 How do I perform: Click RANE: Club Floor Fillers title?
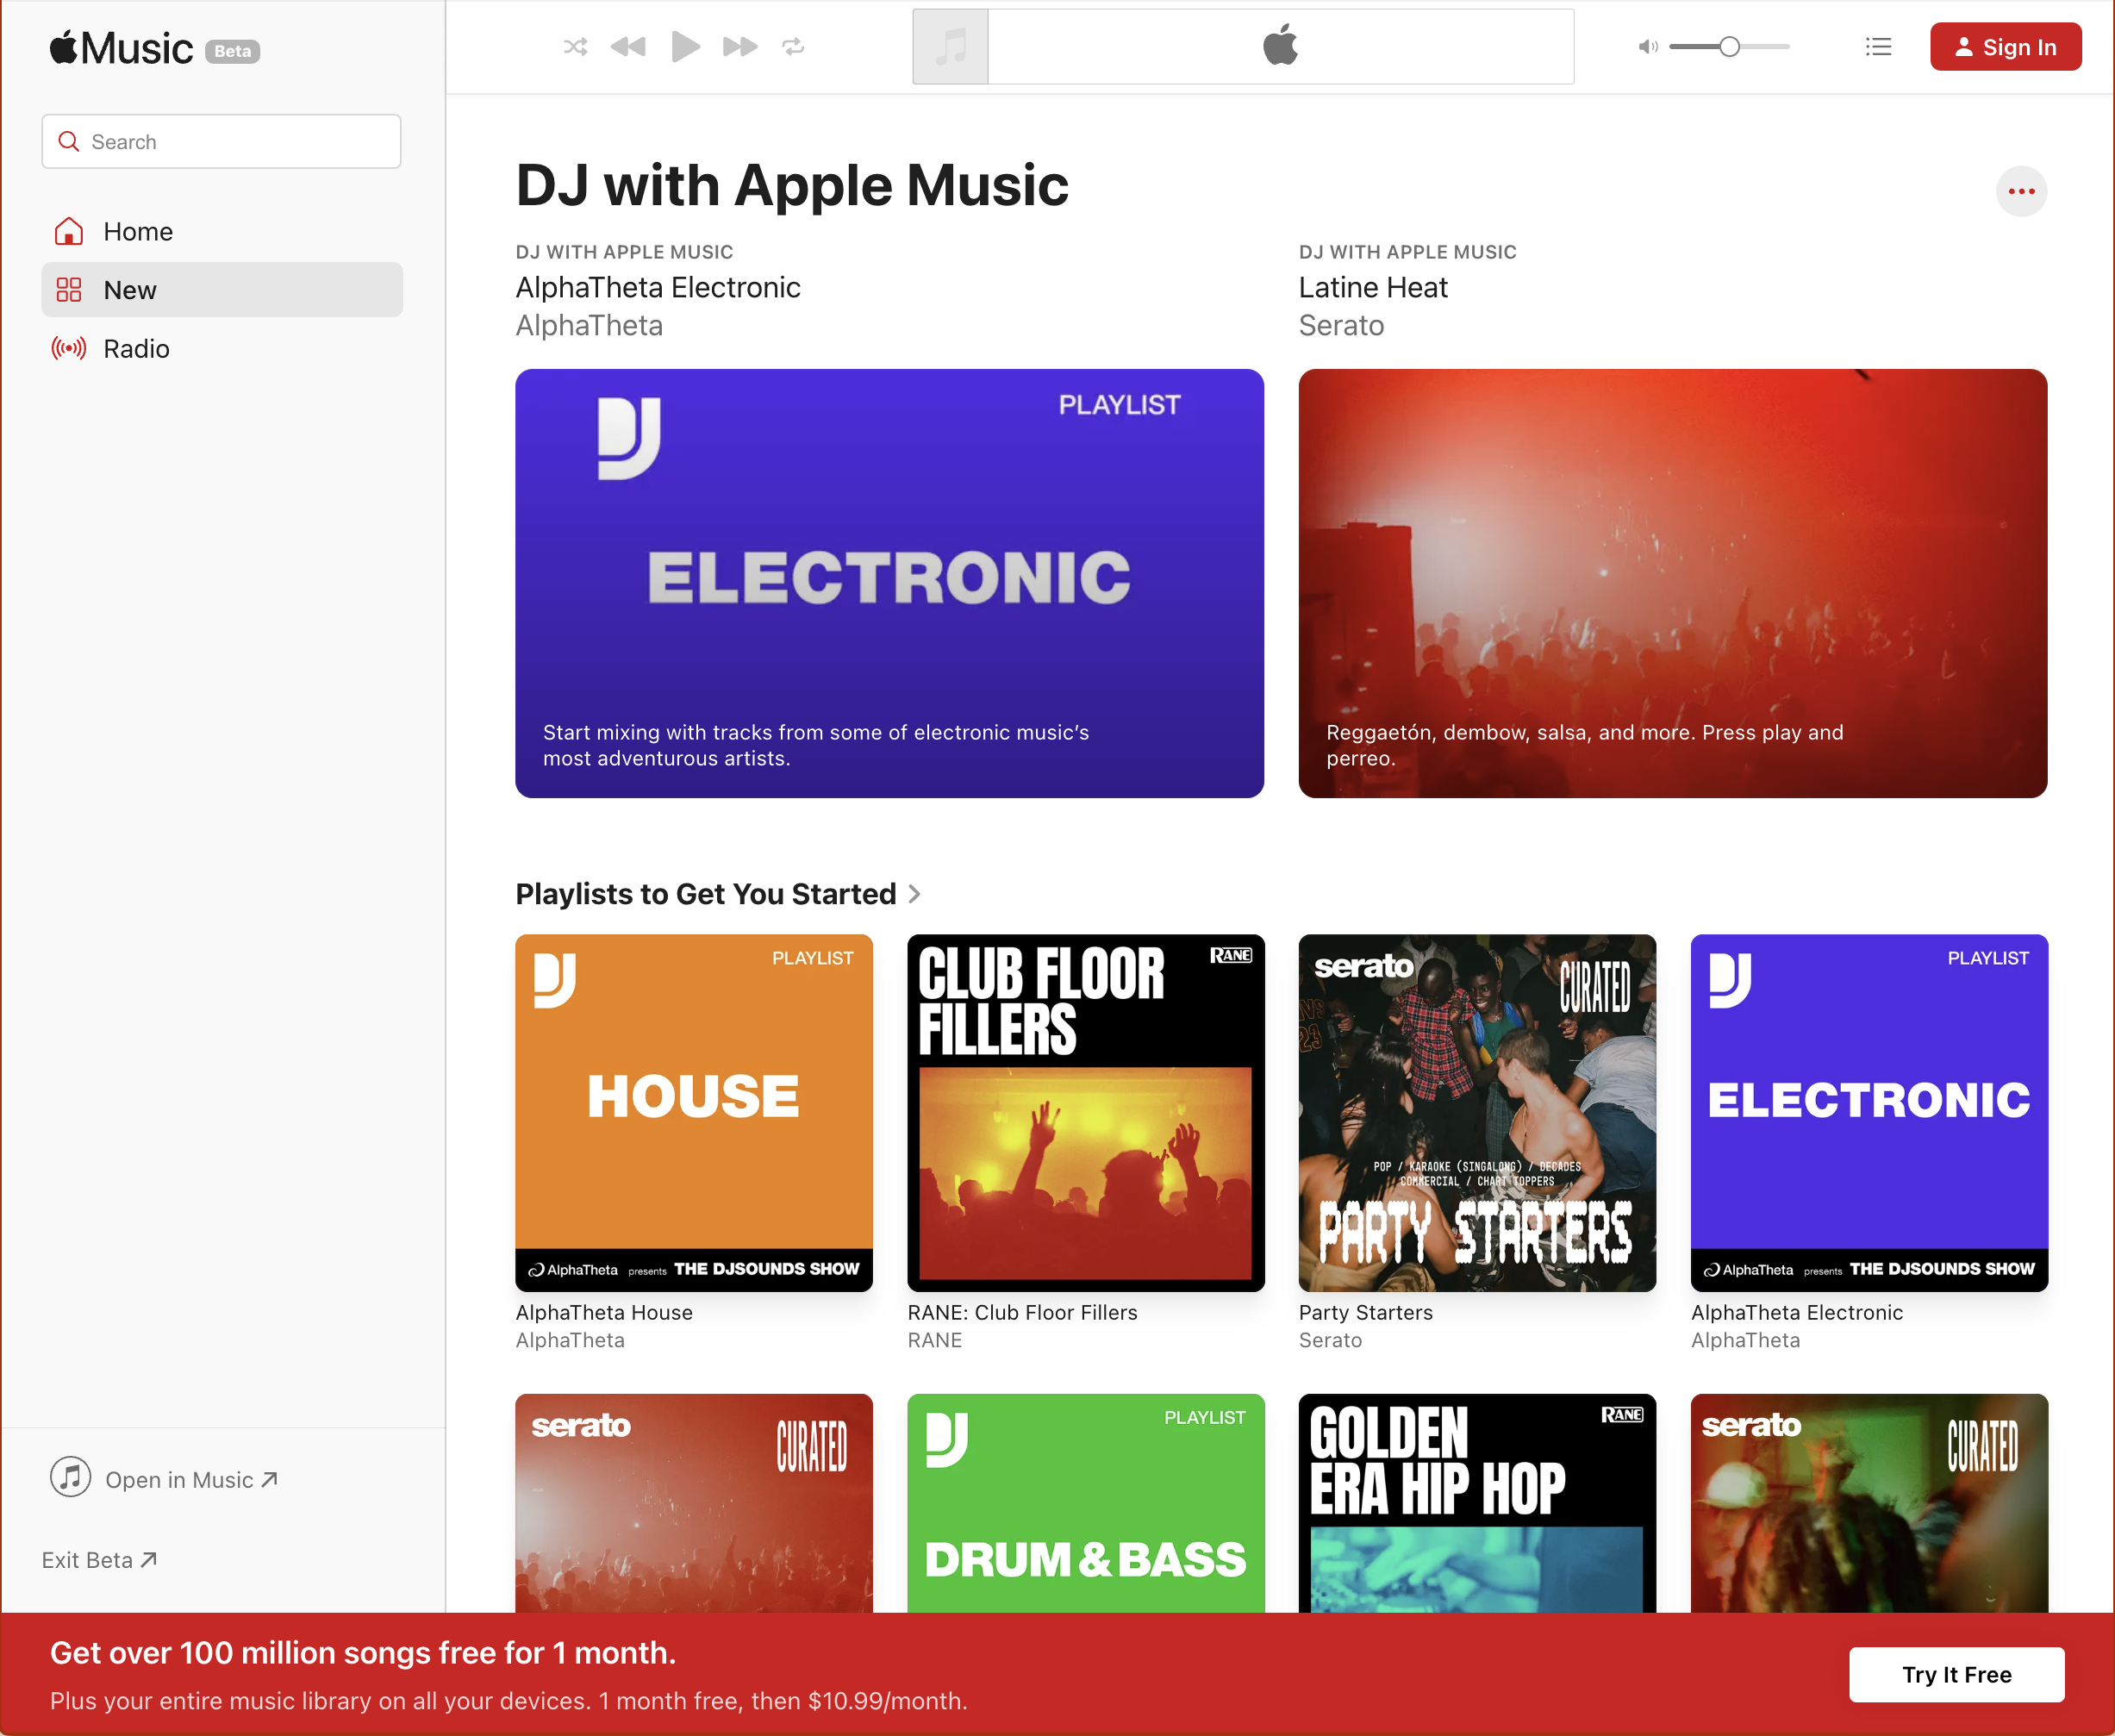point(1022,1313)
